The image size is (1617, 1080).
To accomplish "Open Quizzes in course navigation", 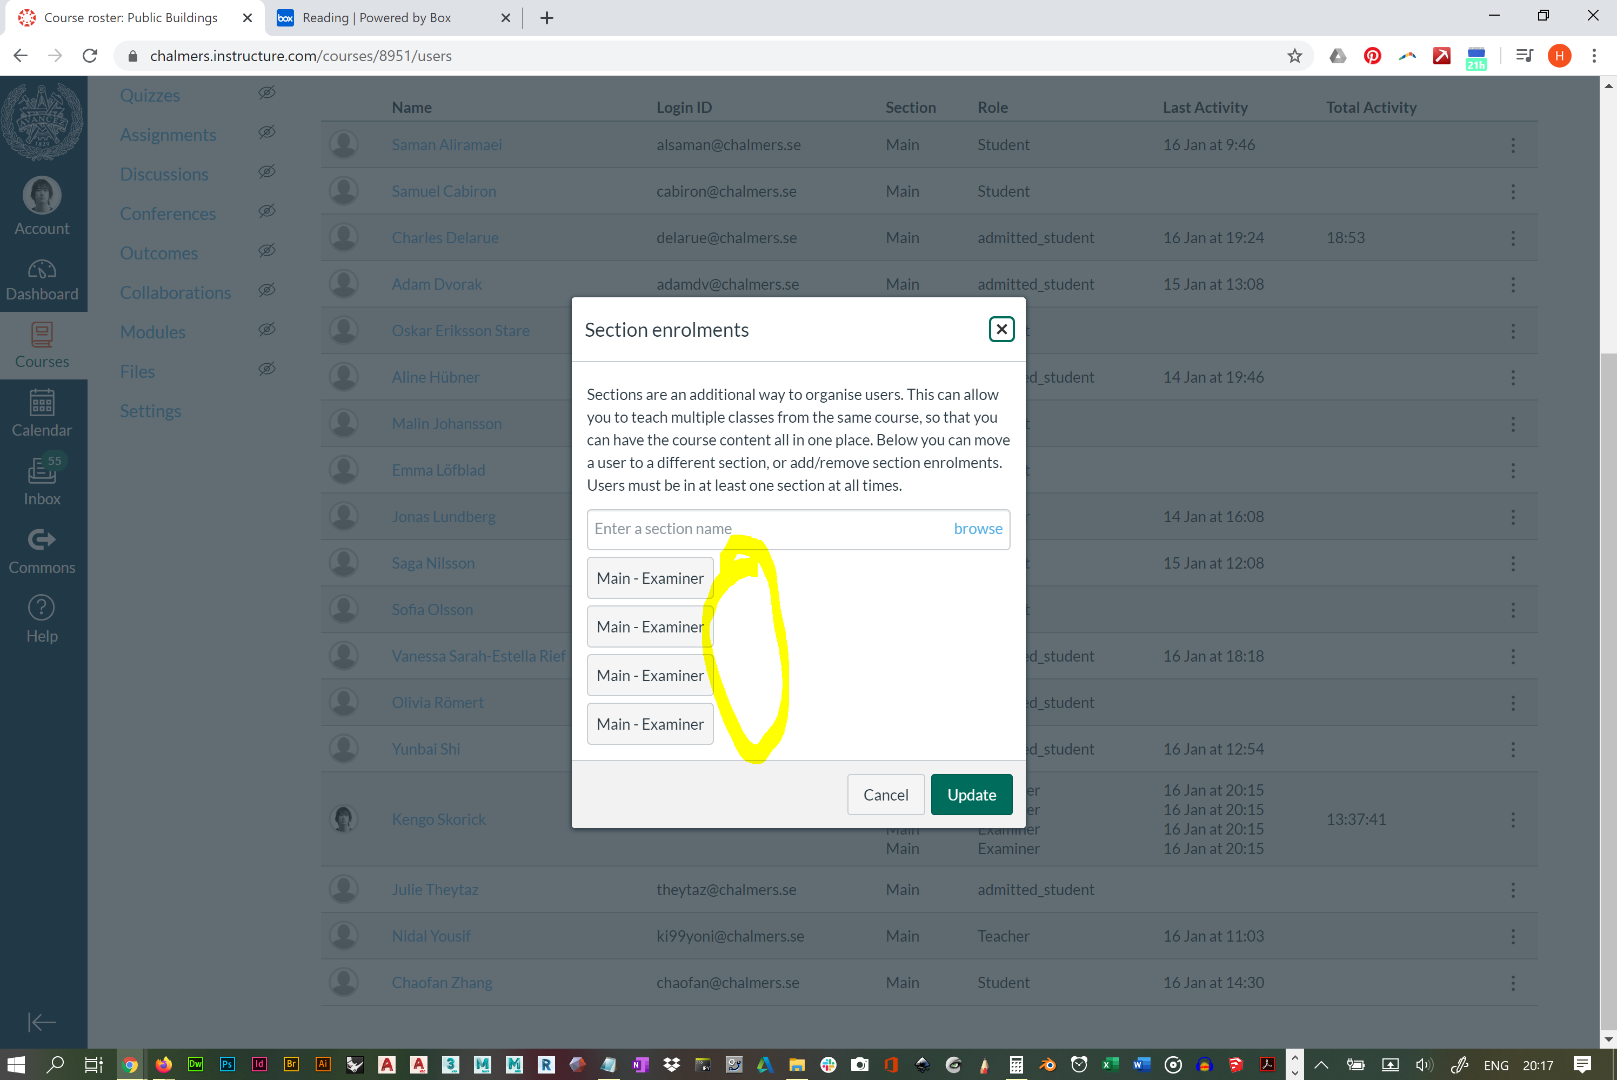I will point(150,95).
